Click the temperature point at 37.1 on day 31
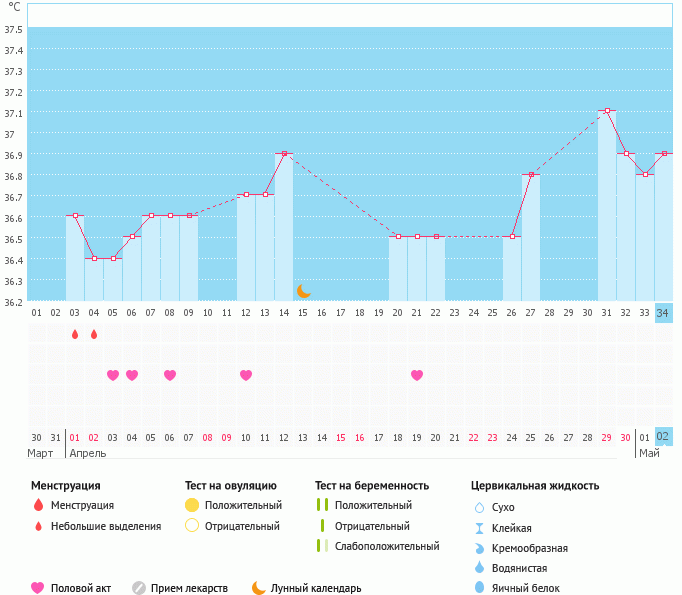 click(x=607, y=111)
